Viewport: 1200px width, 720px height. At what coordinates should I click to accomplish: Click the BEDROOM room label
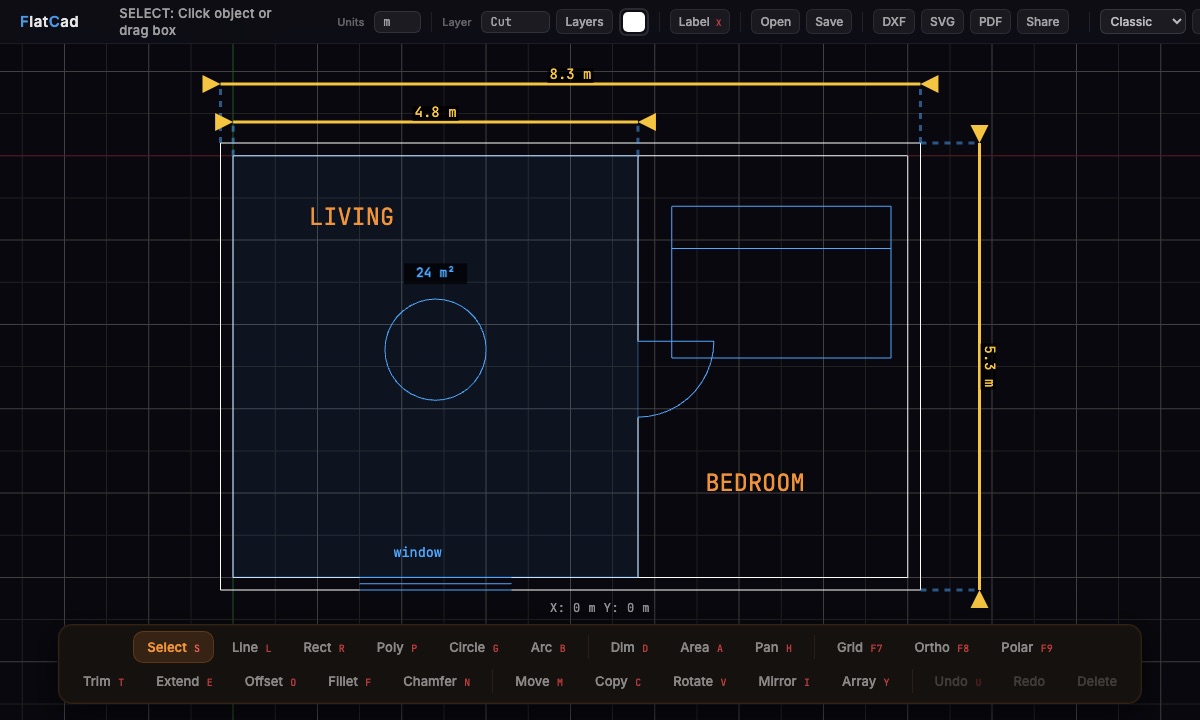755,483
